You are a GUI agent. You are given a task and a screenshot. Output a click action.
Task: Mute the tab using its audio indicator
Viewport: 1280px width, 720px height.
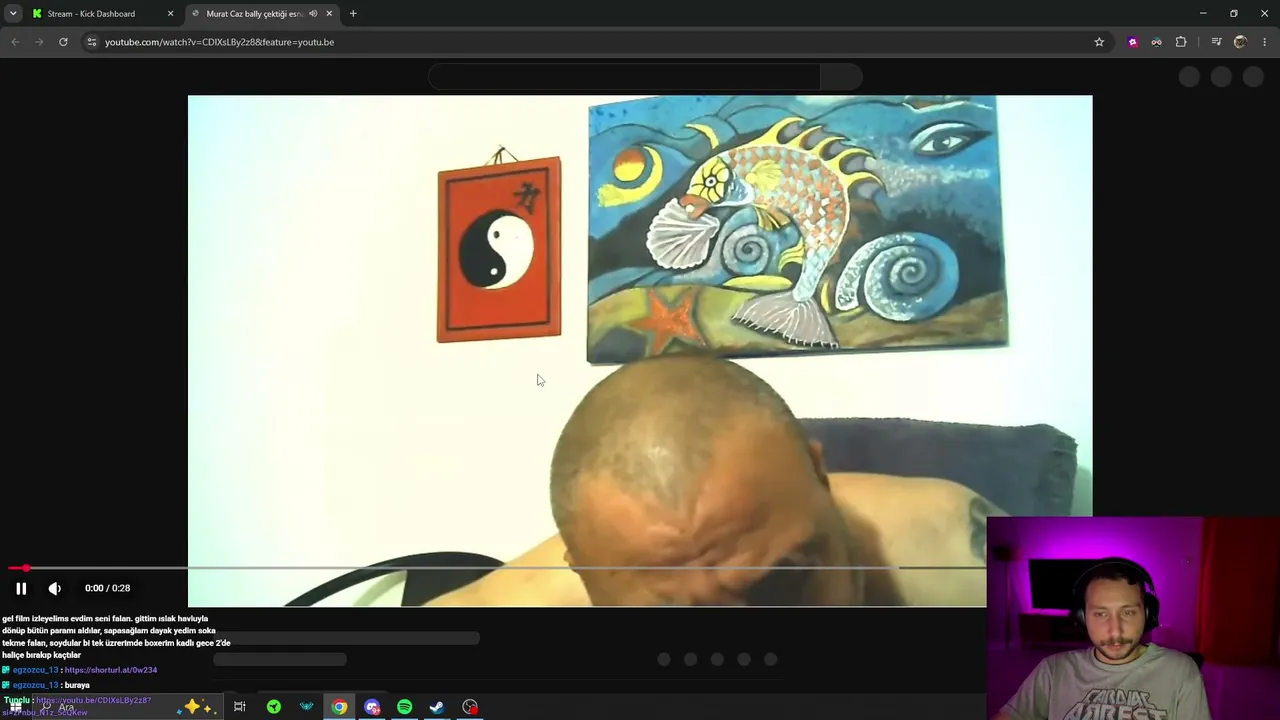tap(313, 14)
